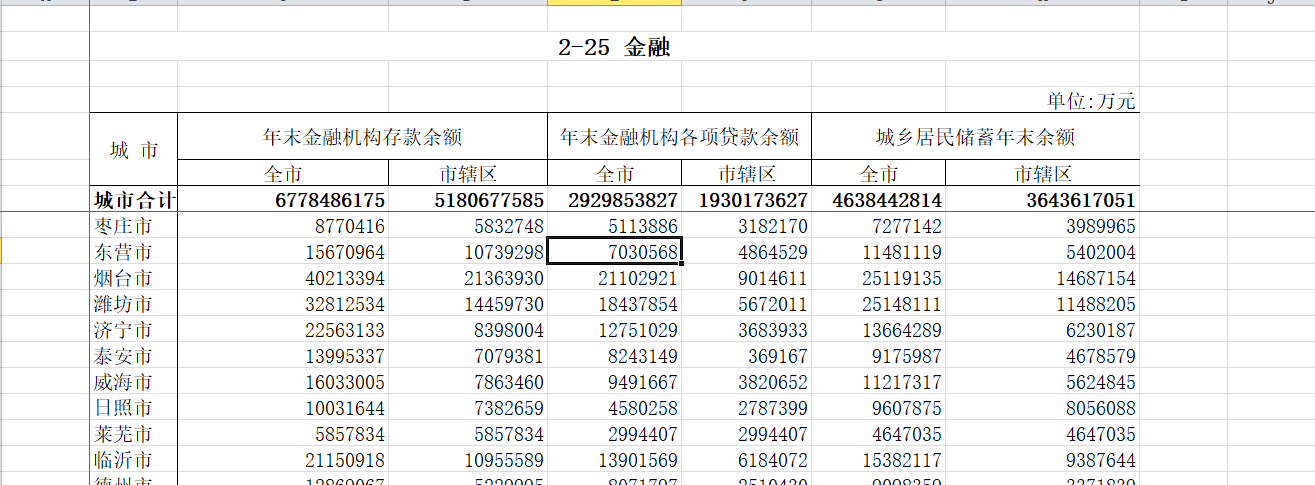This screenshot has height=485, width=1315.
Task: Select cell with value 9175987
Action: [x=879, y=356]
